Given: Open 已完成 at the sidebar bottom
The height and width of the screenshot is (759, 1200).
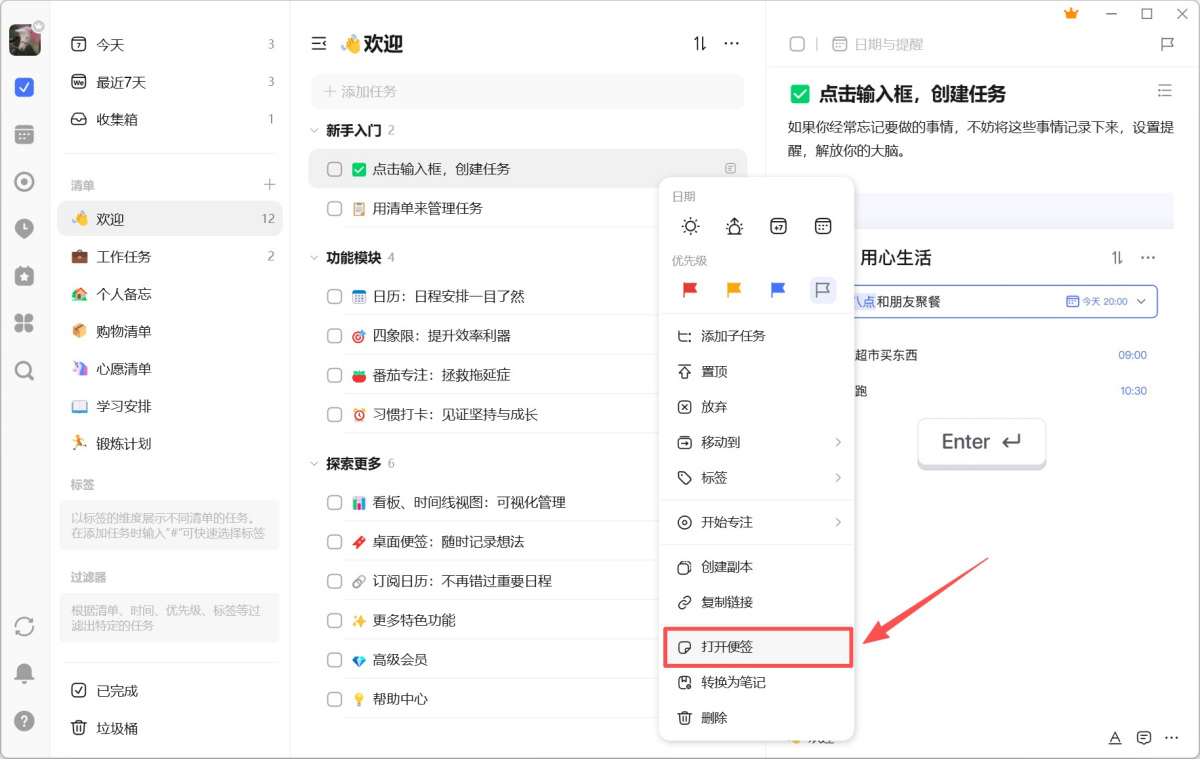Looking at the screenshot, I should (x=111, y=690).
